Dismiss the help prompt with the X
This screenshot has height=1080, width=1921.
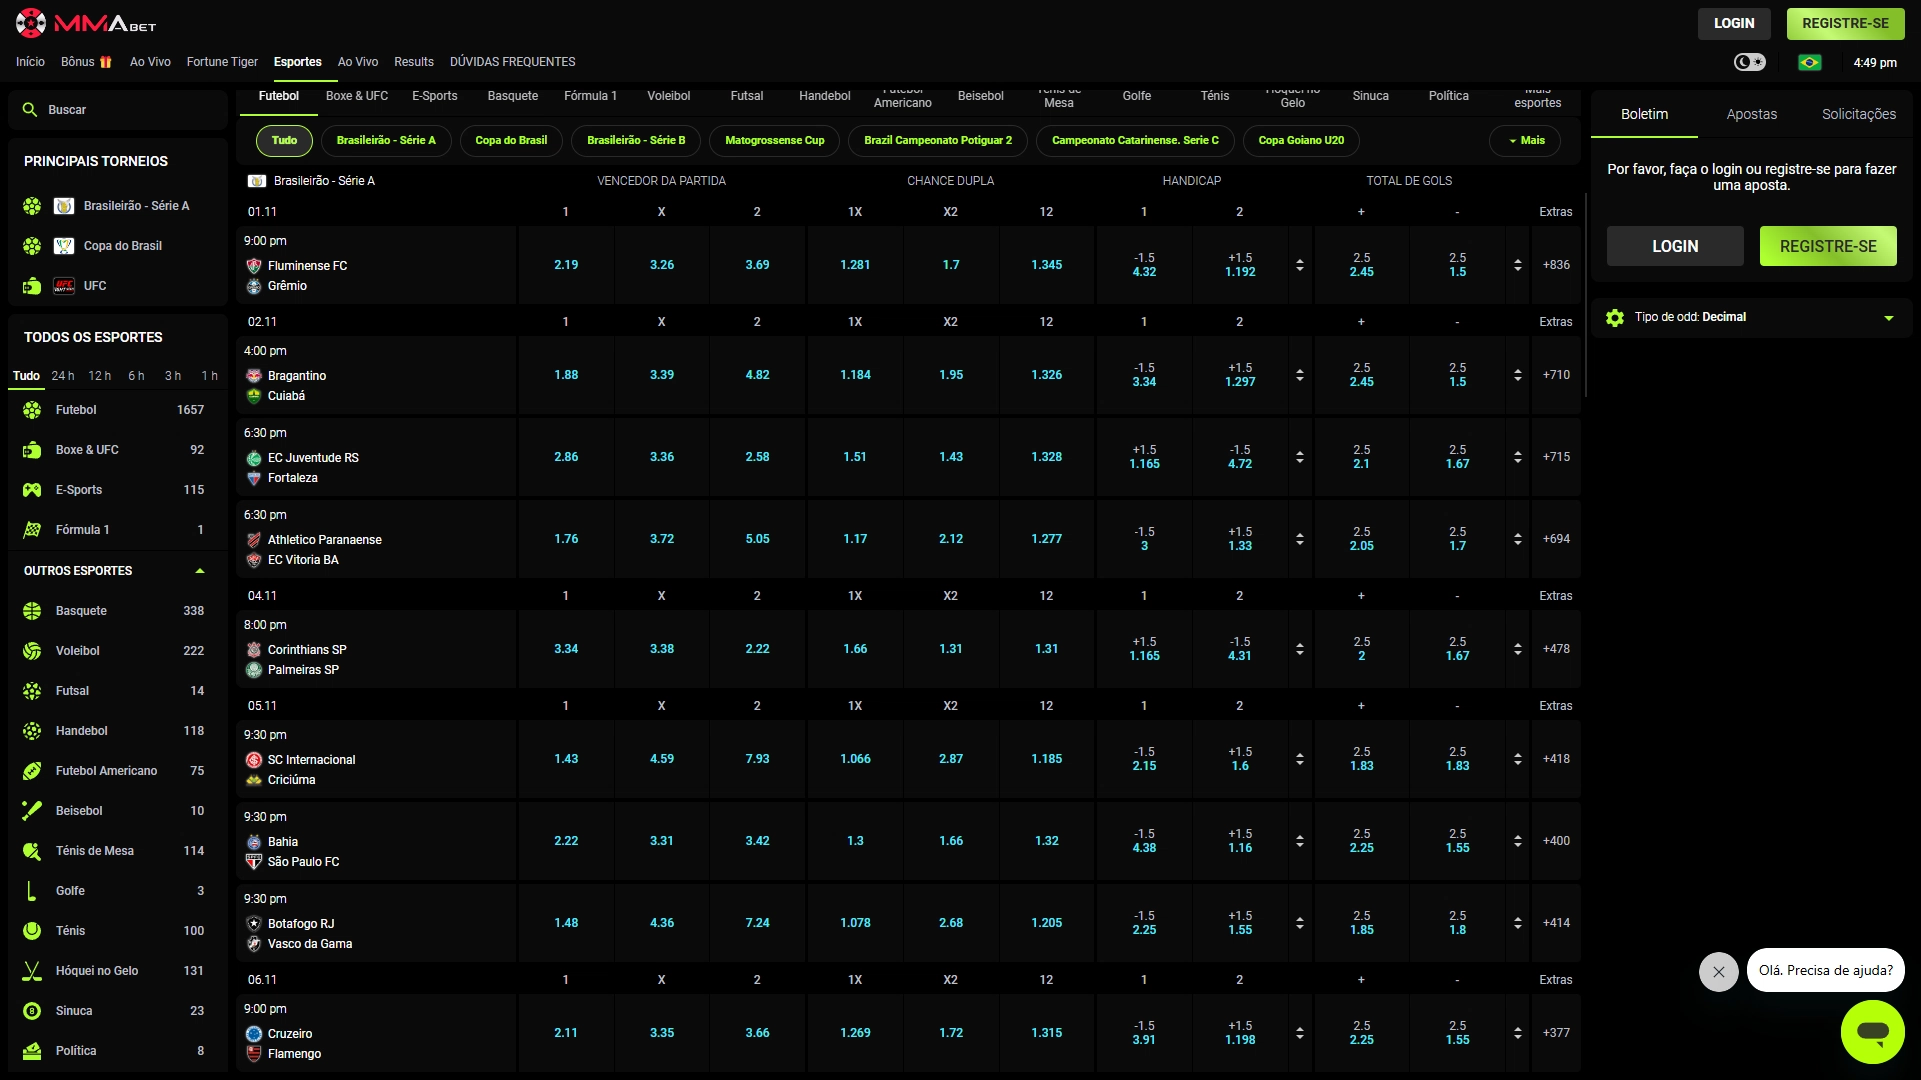point(1718,971)
